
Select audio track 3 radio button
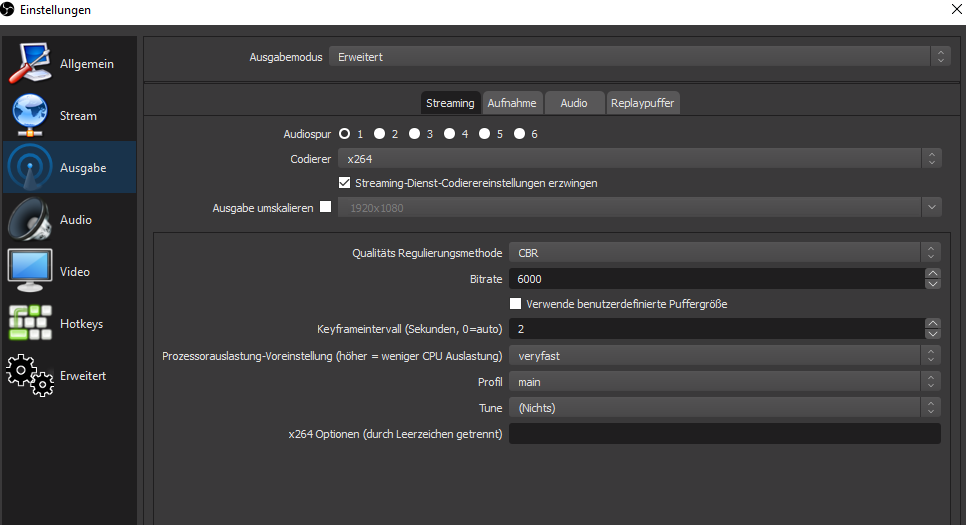click(x=416, y=134)
